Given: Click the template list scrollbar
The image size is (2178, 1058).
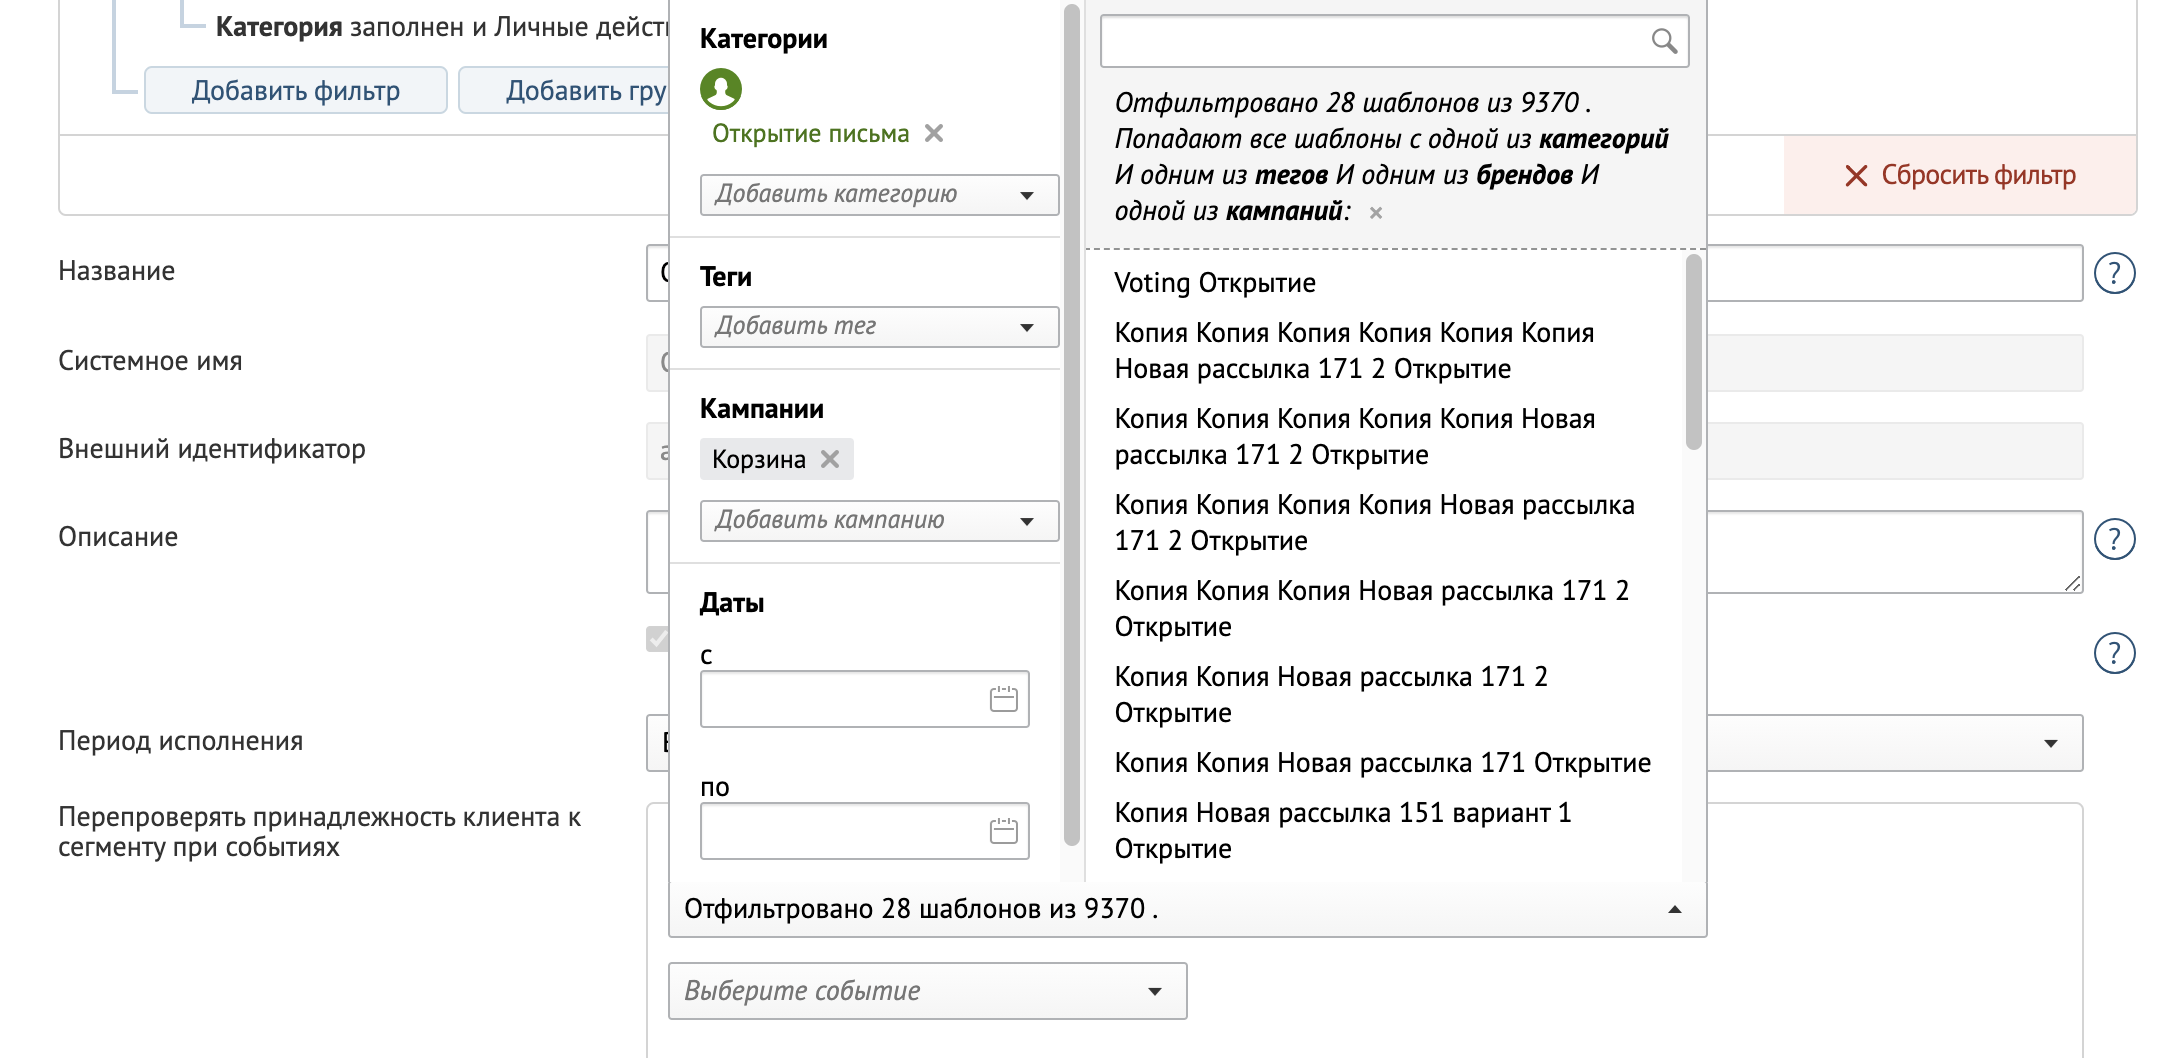Looking at the screenshot, I should [1693, 352].
